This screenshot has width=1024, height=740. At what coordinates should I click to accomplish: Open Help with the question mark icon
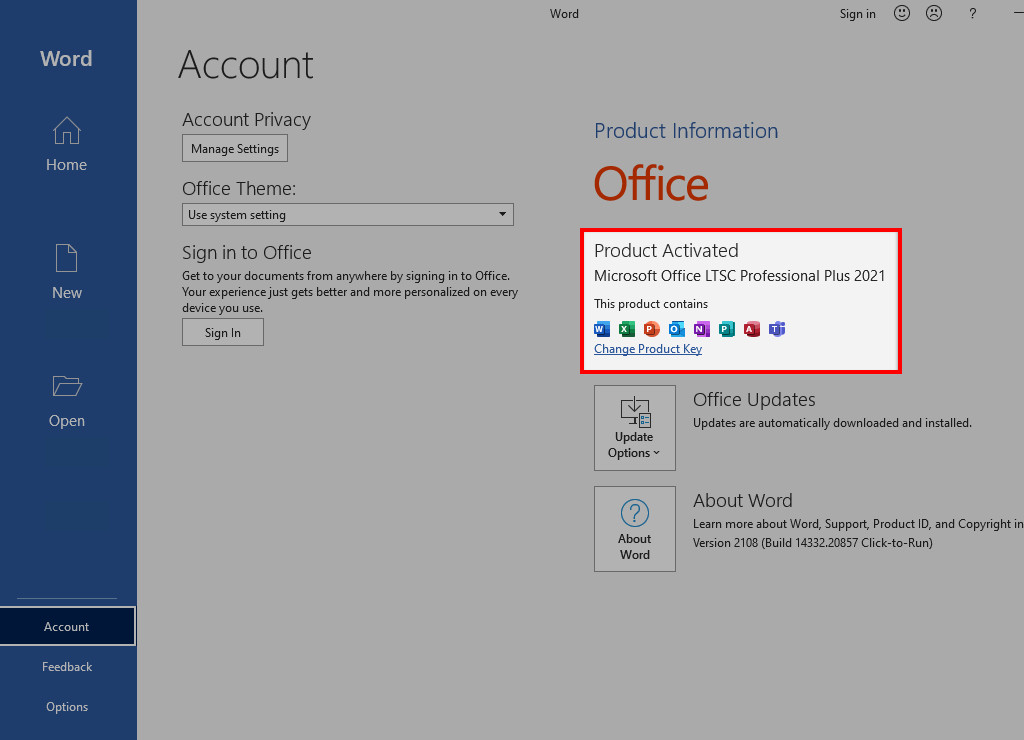[972, 14]
